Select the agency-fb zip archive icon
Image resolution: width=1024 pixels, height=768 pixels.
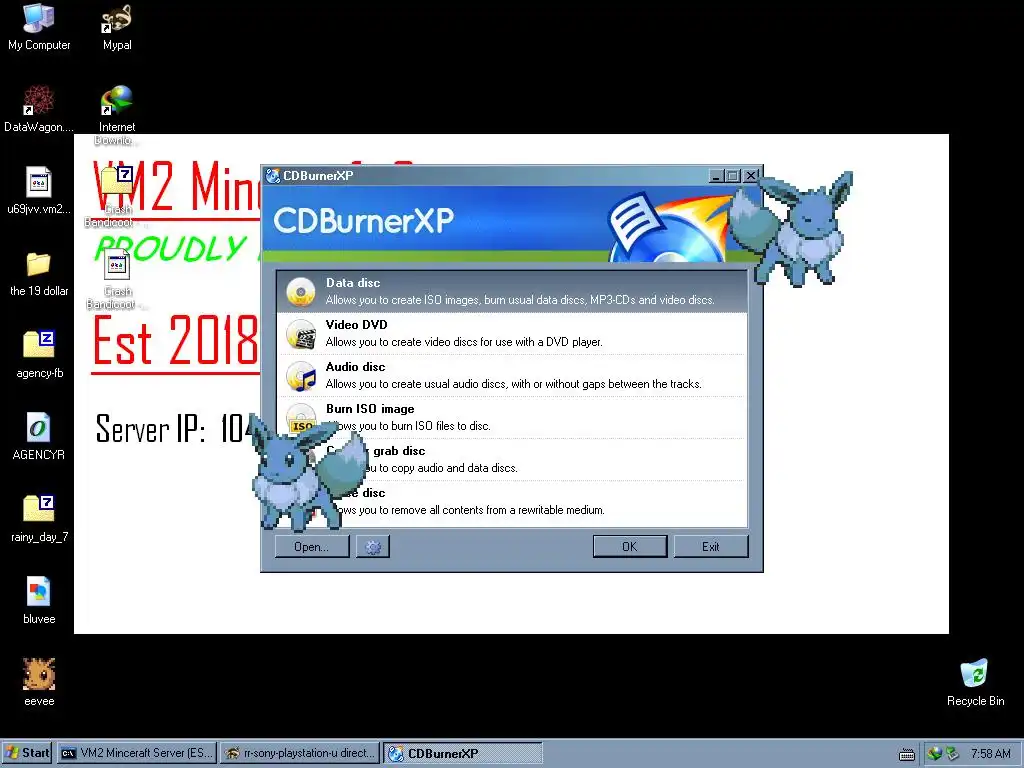(x=39, y=345)
